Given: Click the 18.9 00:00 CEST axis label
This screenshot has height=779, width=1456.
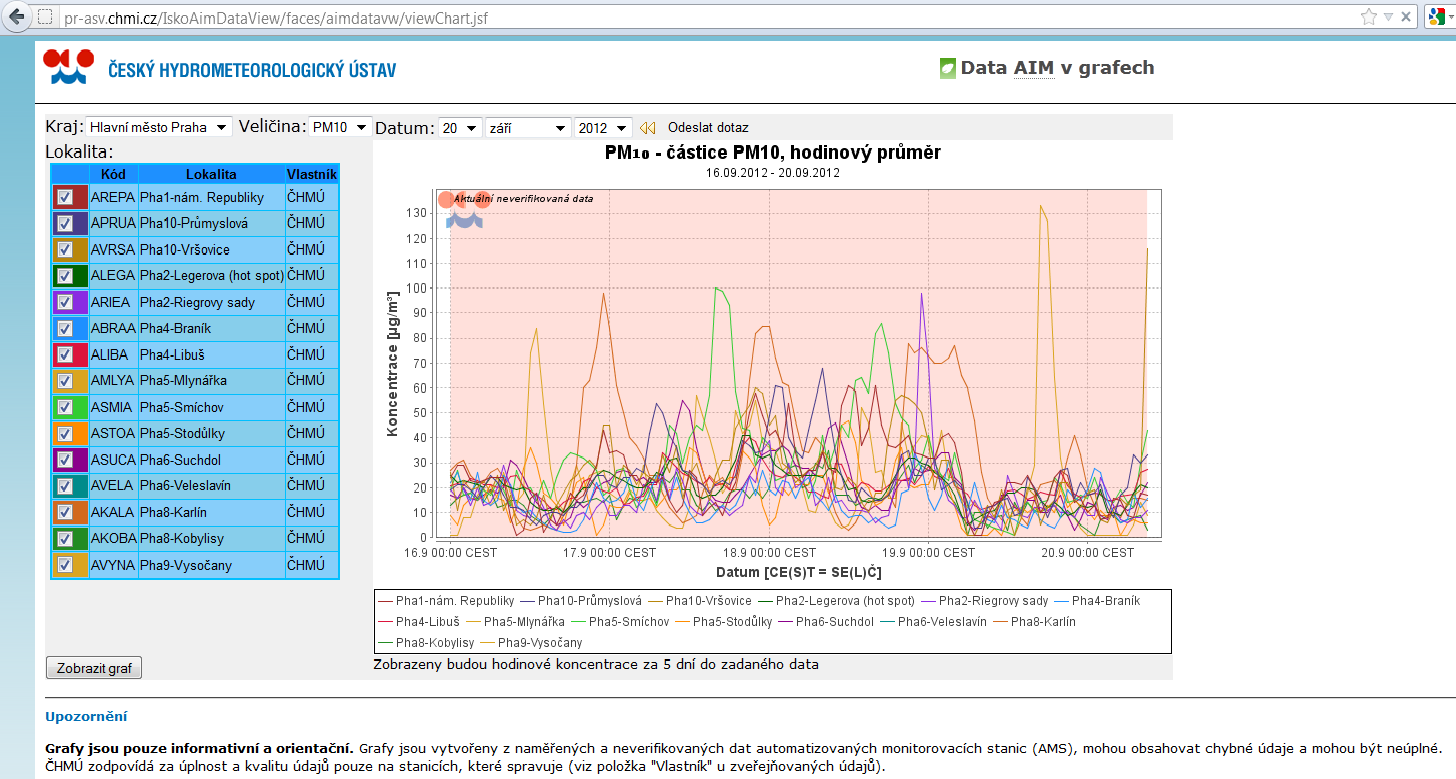Looking at the screenshot, I should coord(770,553).
